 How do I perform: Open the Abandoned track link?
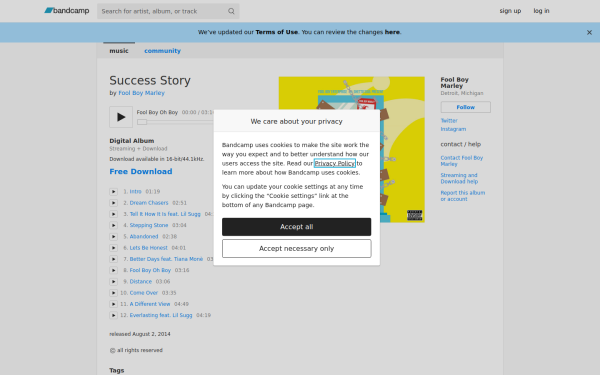144,236
